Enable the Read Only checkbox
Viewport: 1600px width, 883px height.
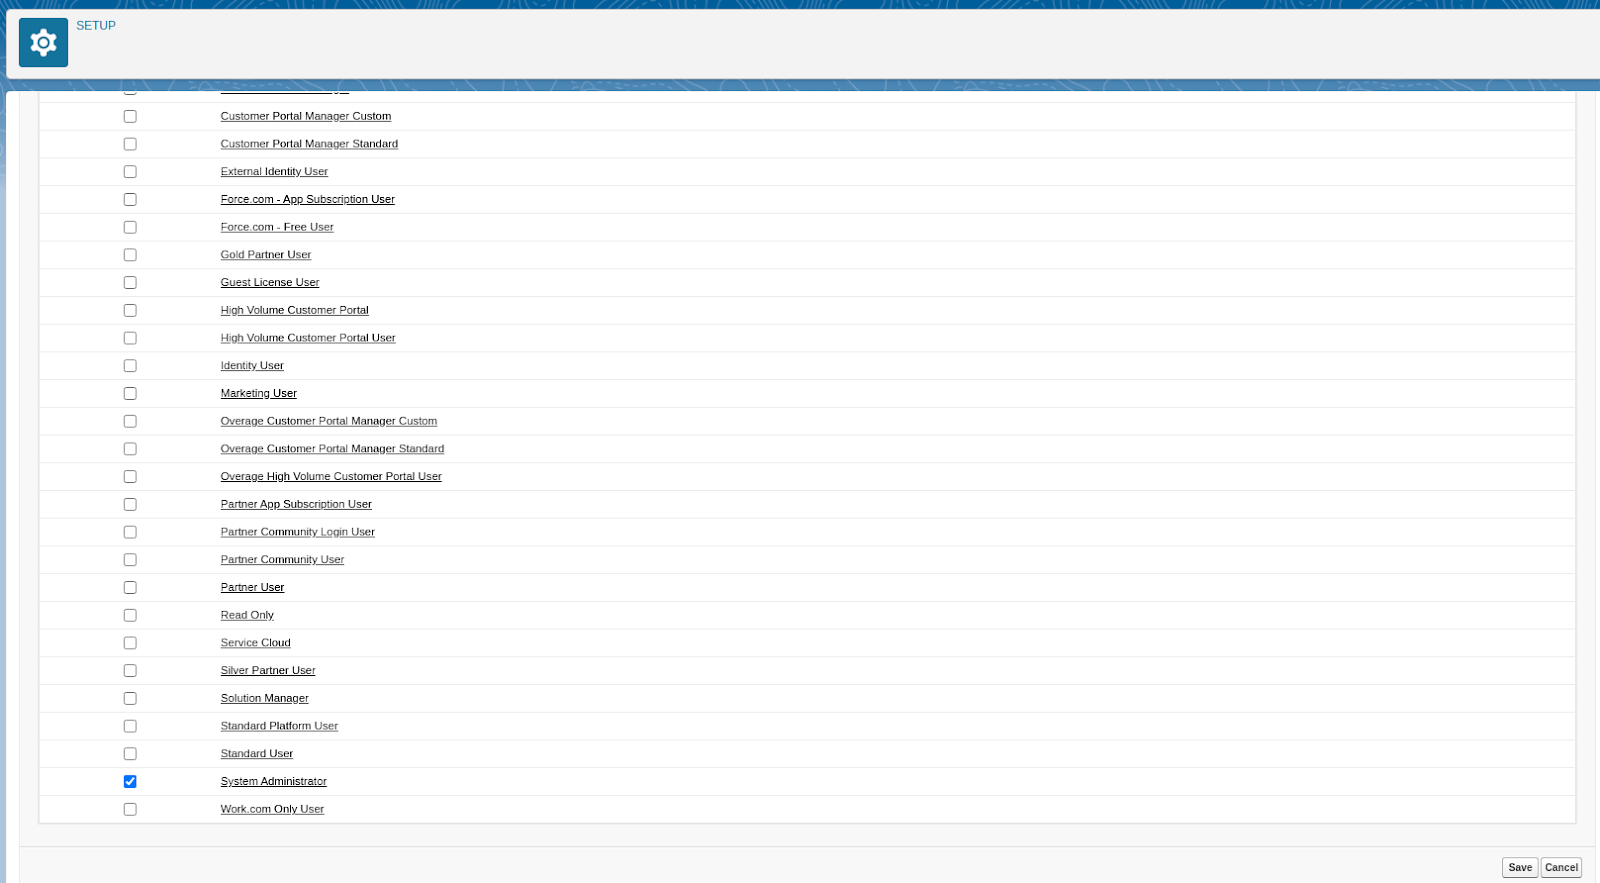[x=130, y=616]
